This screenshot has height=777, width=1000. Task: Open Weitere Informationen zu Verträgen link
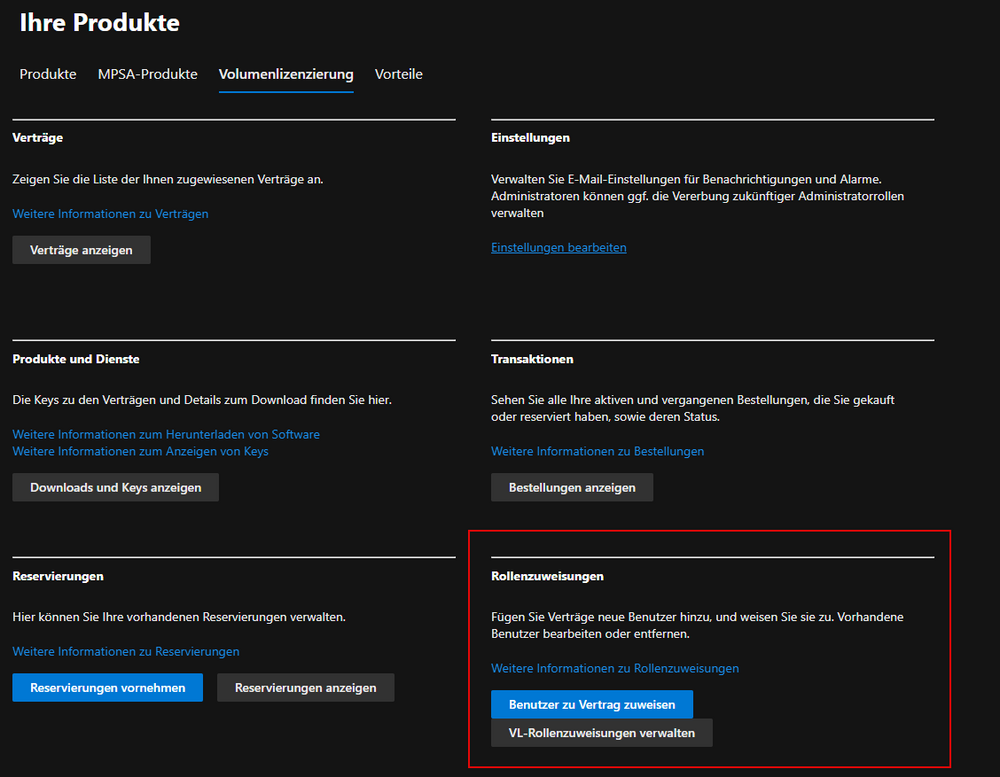coord(110,214)
